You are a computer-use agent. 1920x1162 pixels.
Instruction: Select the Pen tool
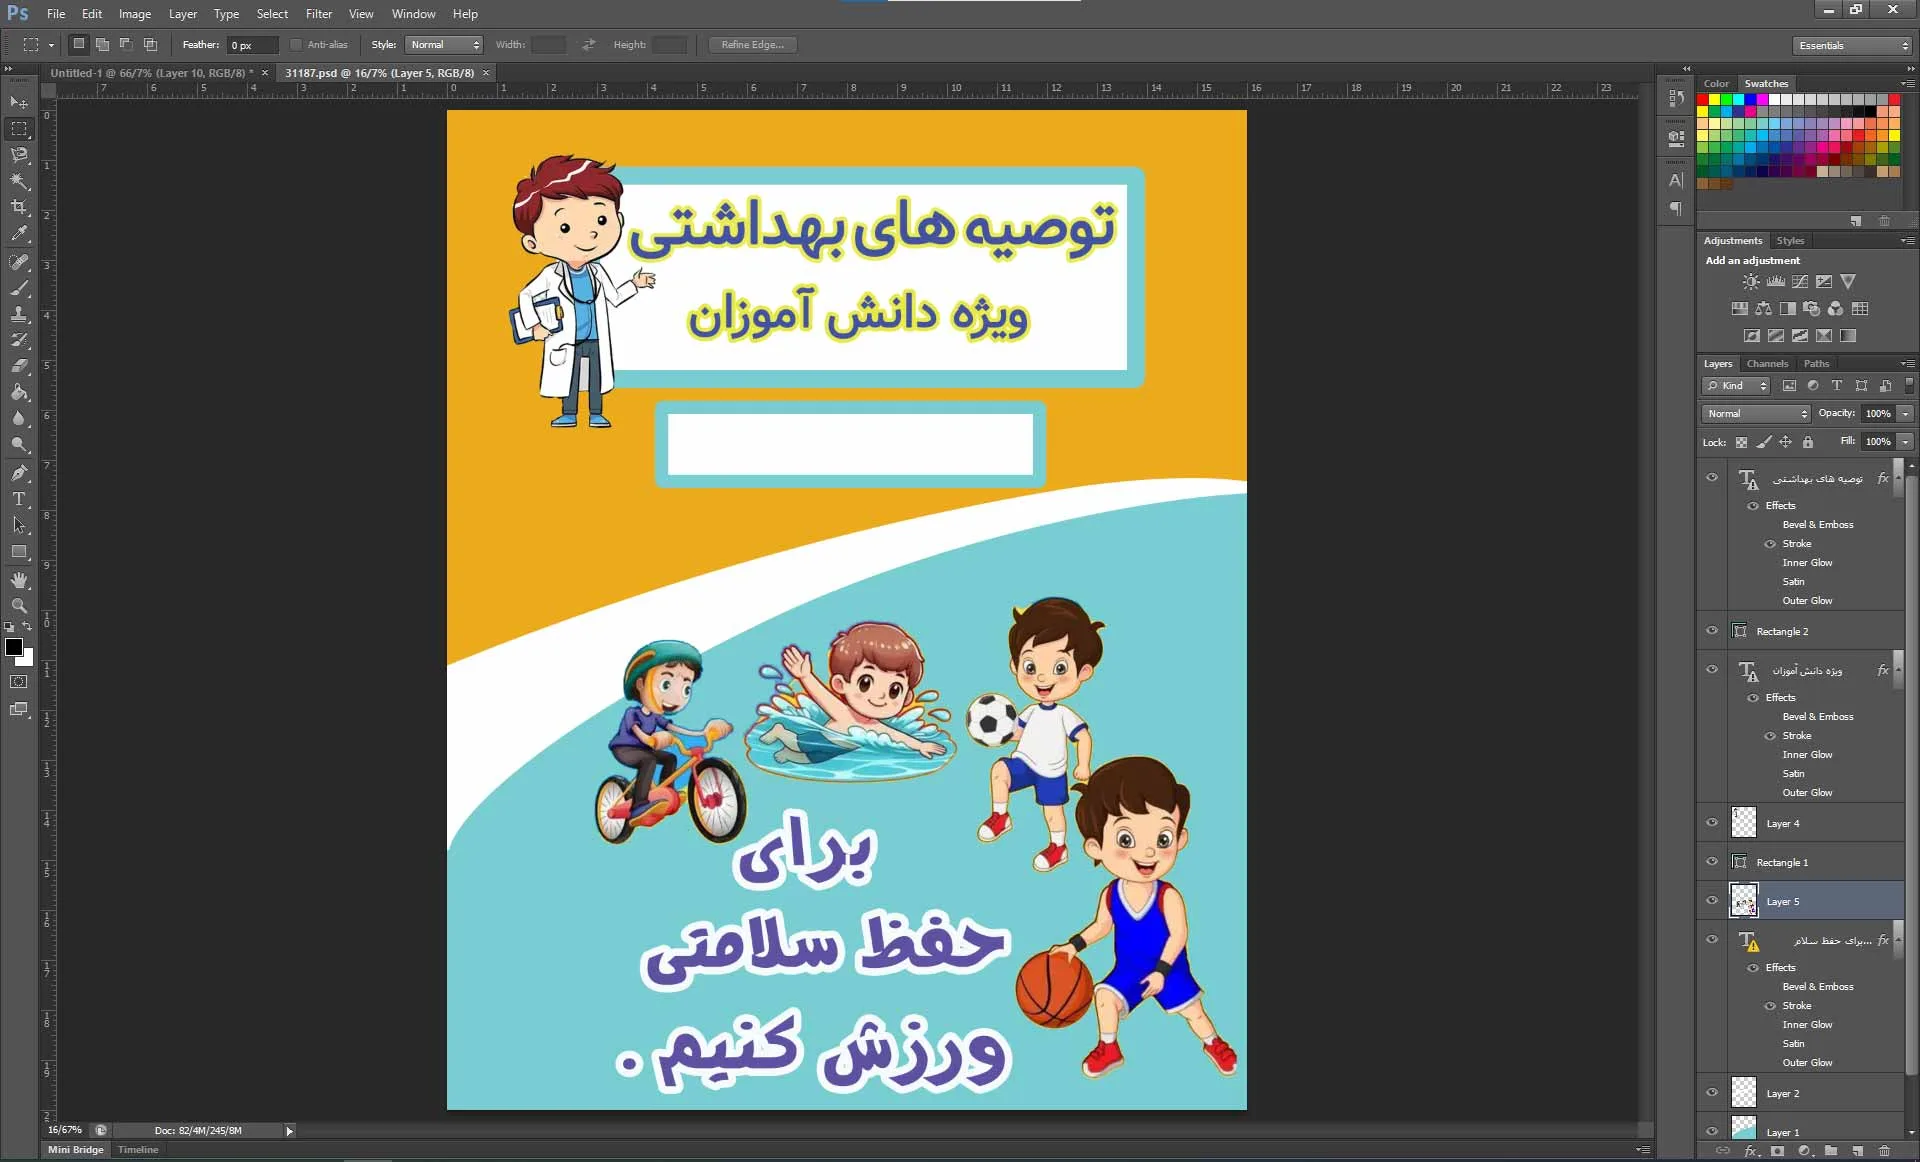coord(19,473)
